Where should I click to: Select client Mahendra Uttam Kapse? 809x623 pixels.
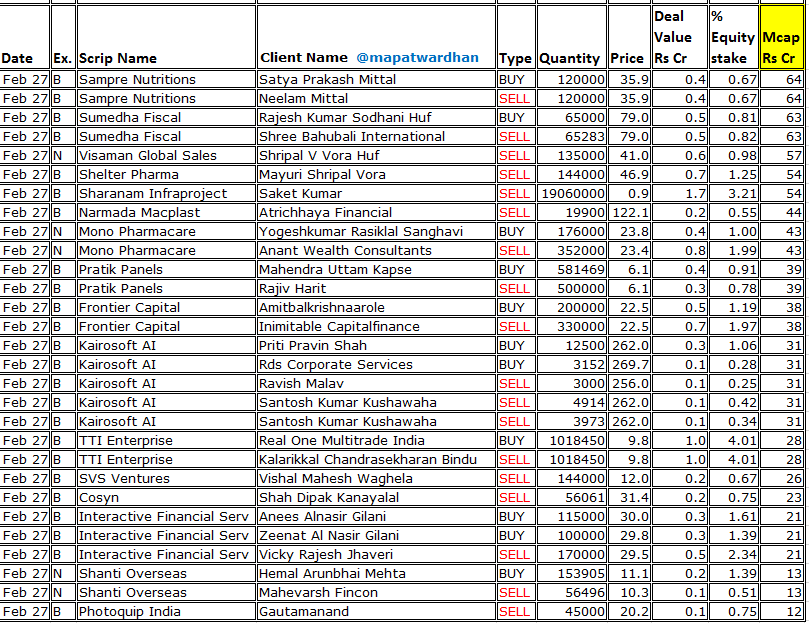pos(335,270)
